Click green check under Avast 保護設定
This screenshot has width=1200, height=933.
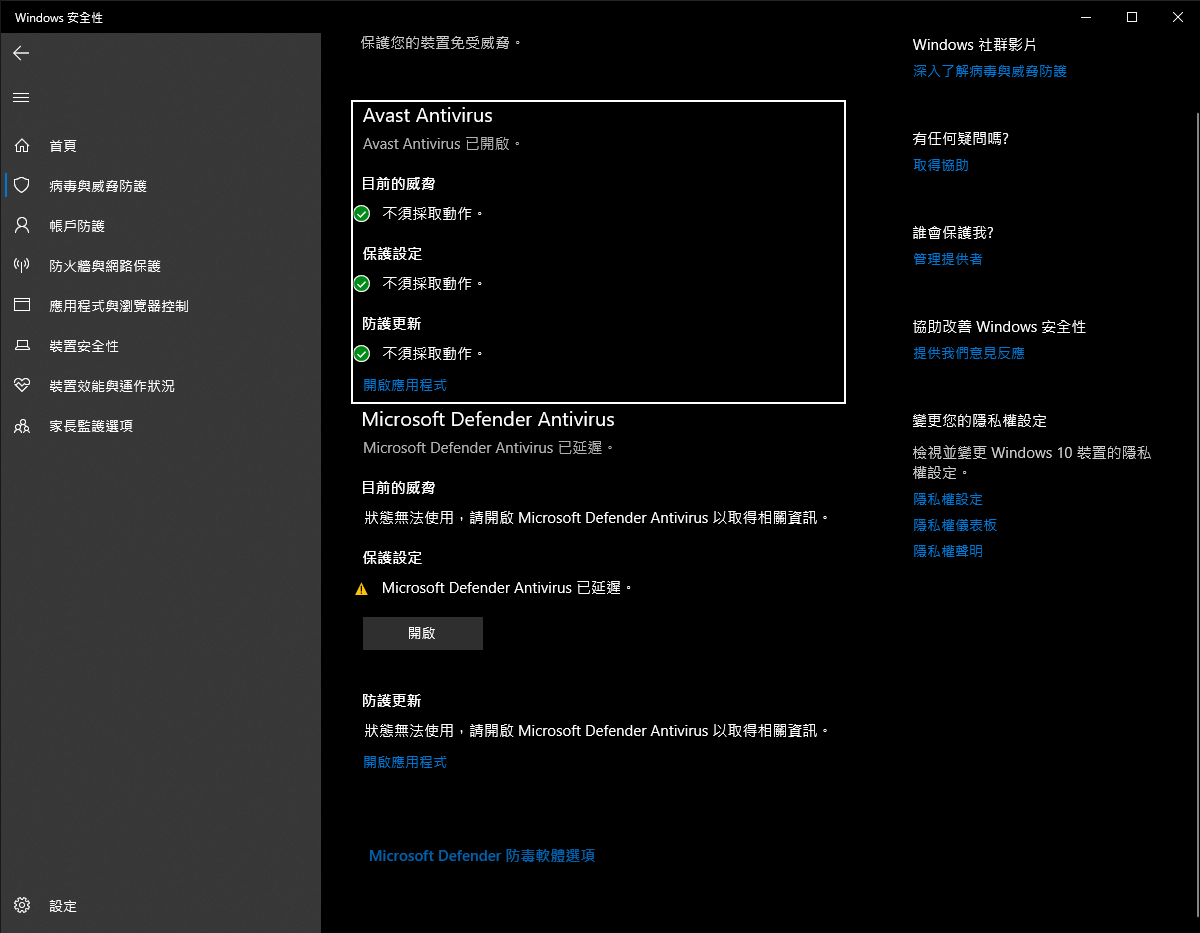(x=362, y=284)
